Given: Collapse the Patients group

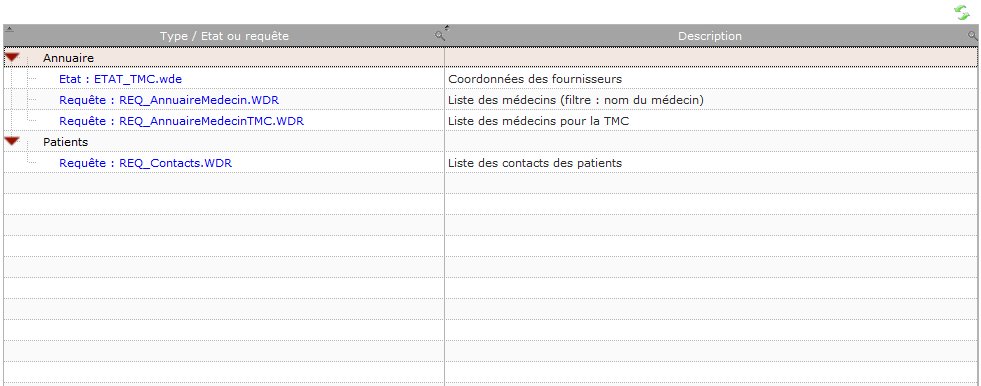Looking at the screenshot, I should pyautogui.click(x=12, y=141).
